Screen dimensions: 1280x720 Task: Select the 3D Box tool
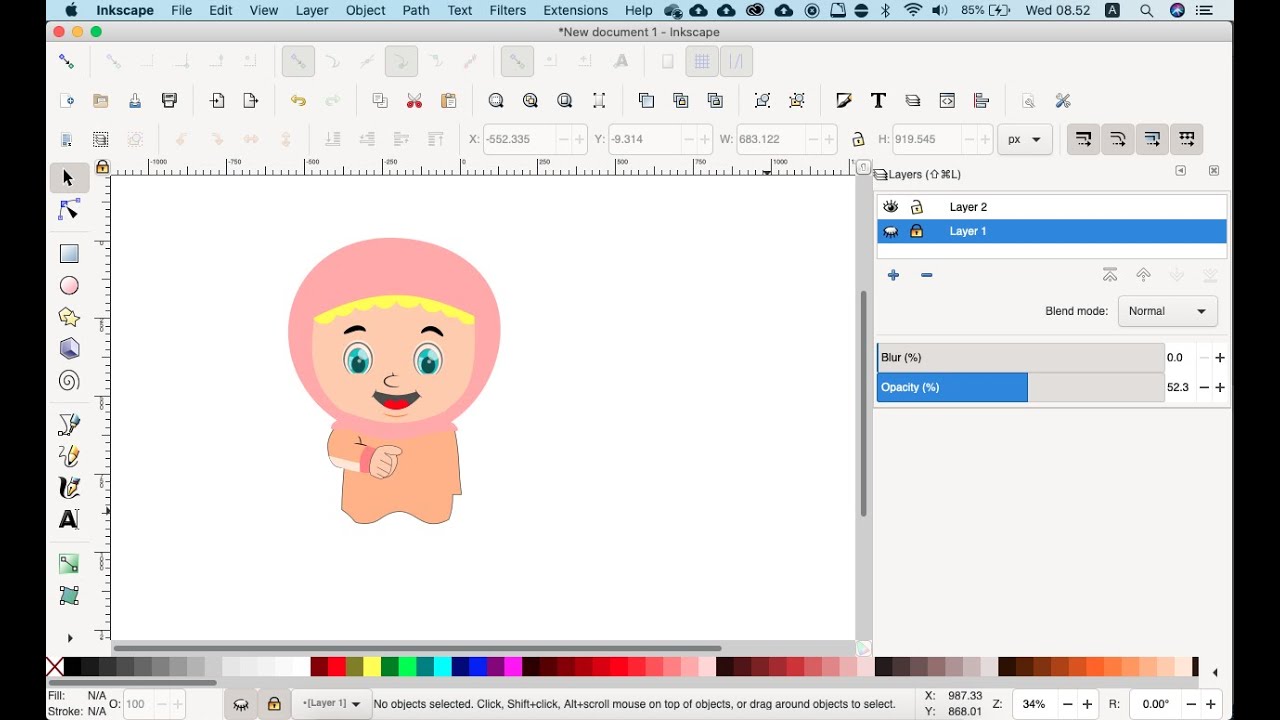coord(68,349)
